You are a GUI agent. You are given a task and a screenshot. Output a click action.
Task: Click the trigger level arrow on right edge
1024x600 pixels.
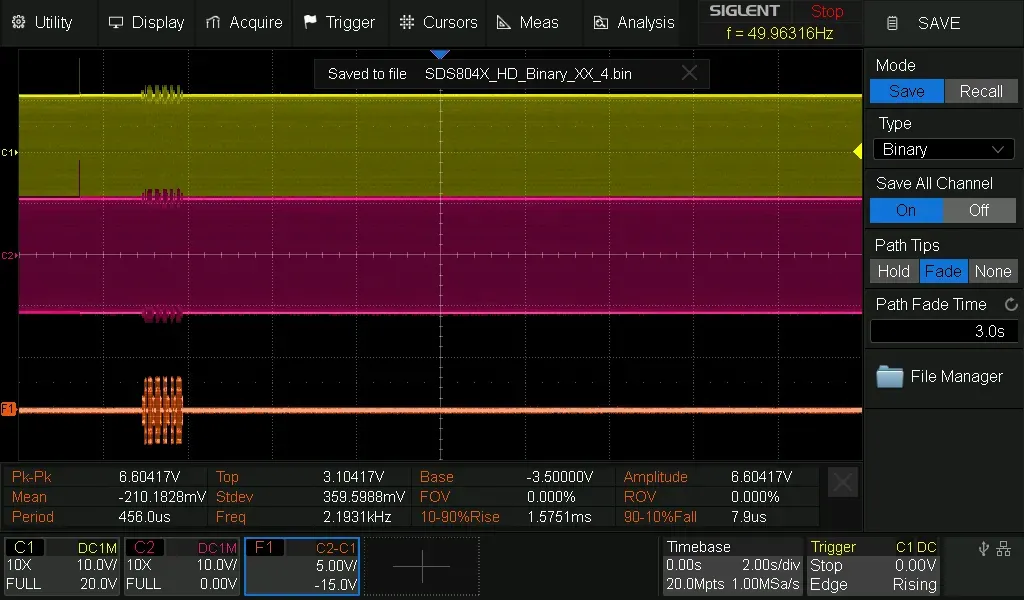click(x=856, y=151)
